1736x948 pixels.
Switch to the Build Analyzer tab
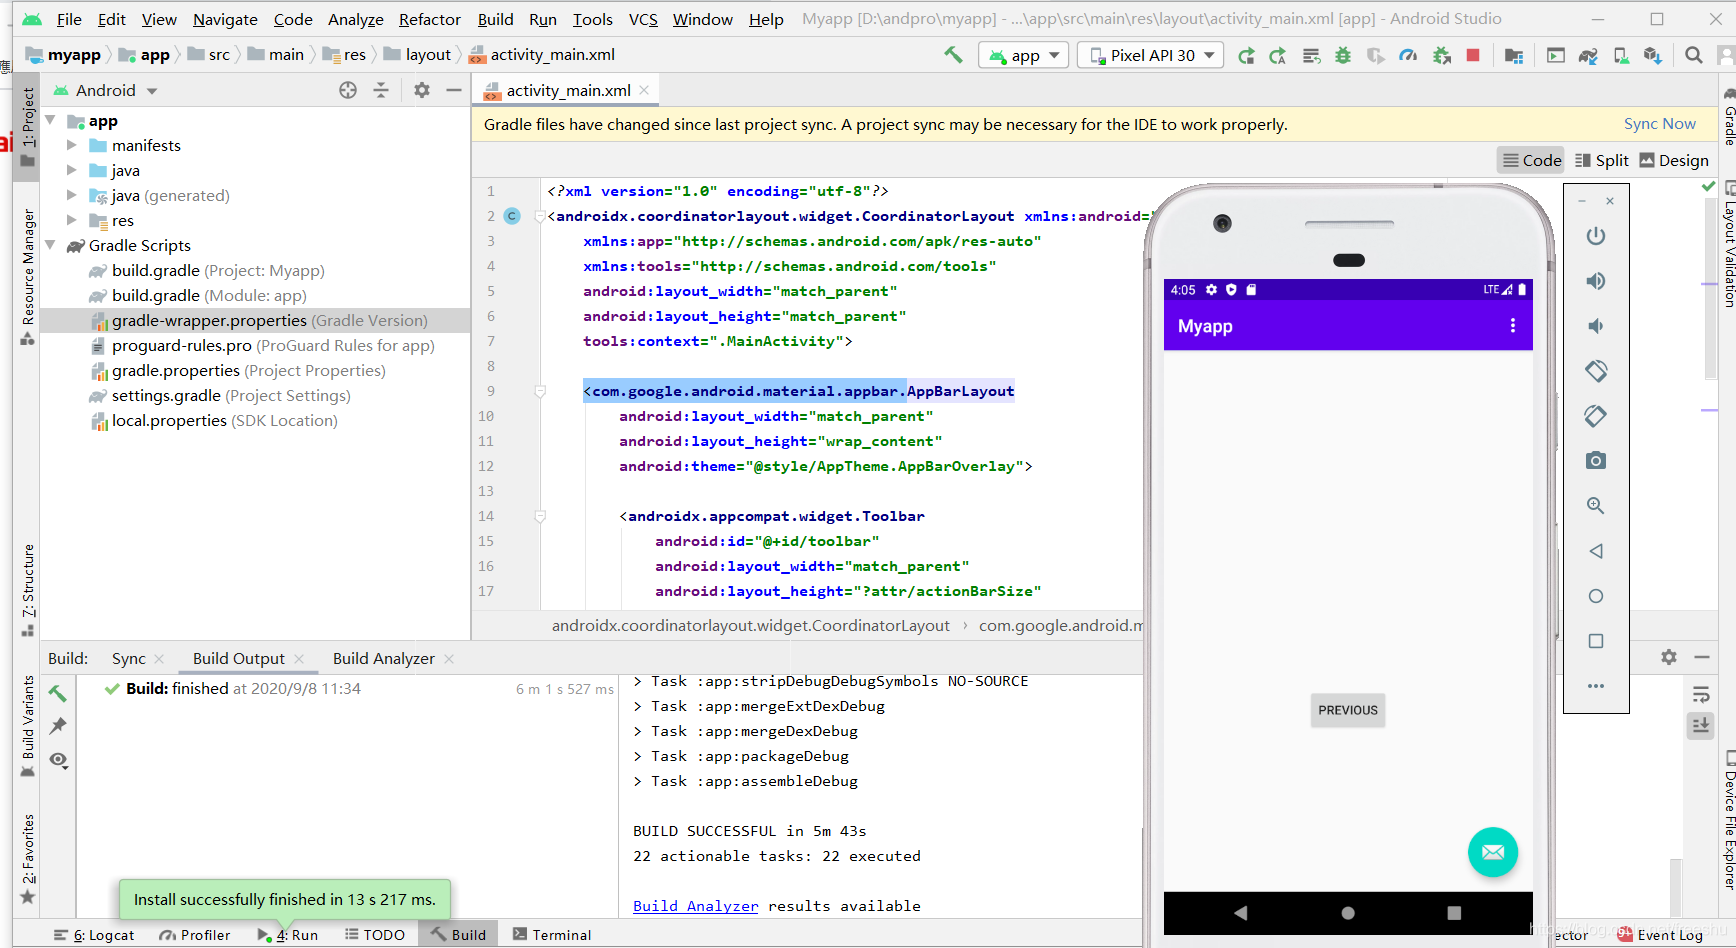(x=384, y=658)
